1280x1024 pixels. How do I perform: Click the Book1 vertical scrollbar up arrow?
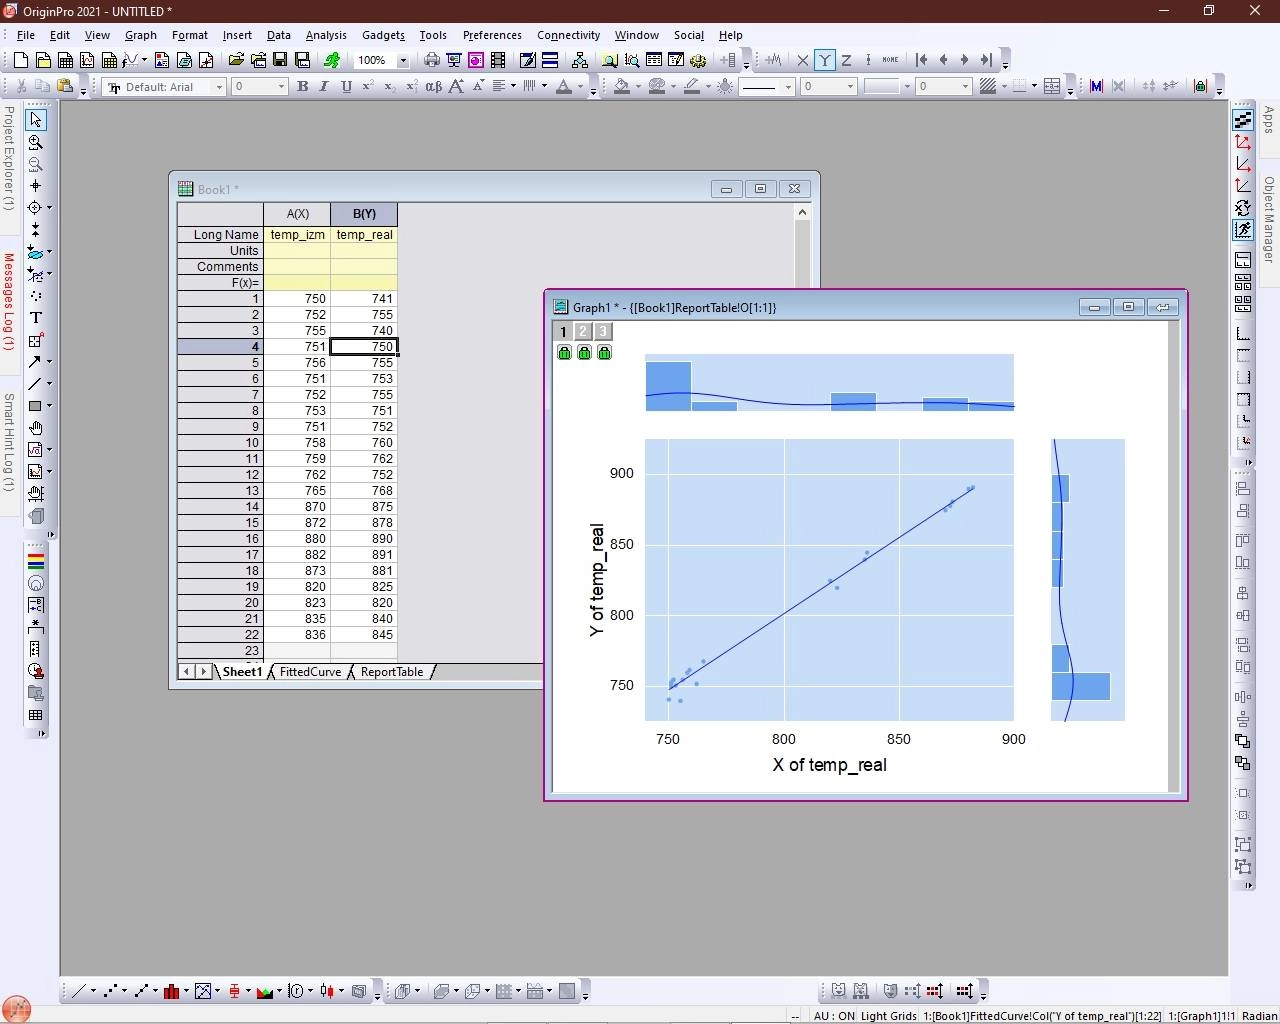tap(802, 212)
